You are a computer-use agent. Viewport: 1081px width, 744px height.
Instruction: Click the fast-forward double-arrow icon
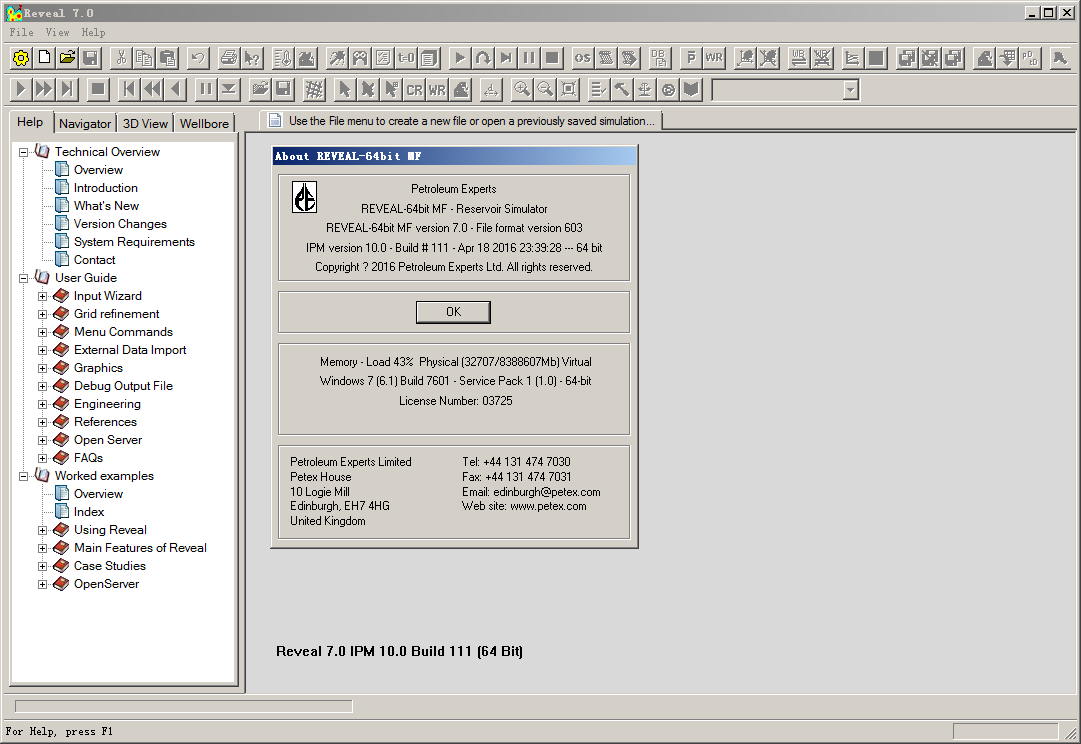tap(44, 89)
